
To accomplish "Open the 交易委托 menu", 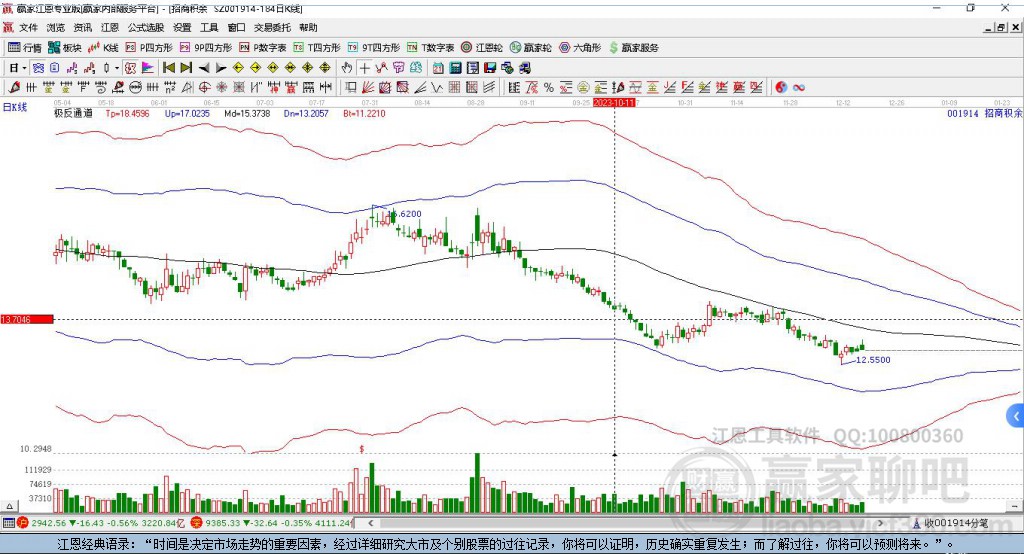I will click(x=272, y=27).
